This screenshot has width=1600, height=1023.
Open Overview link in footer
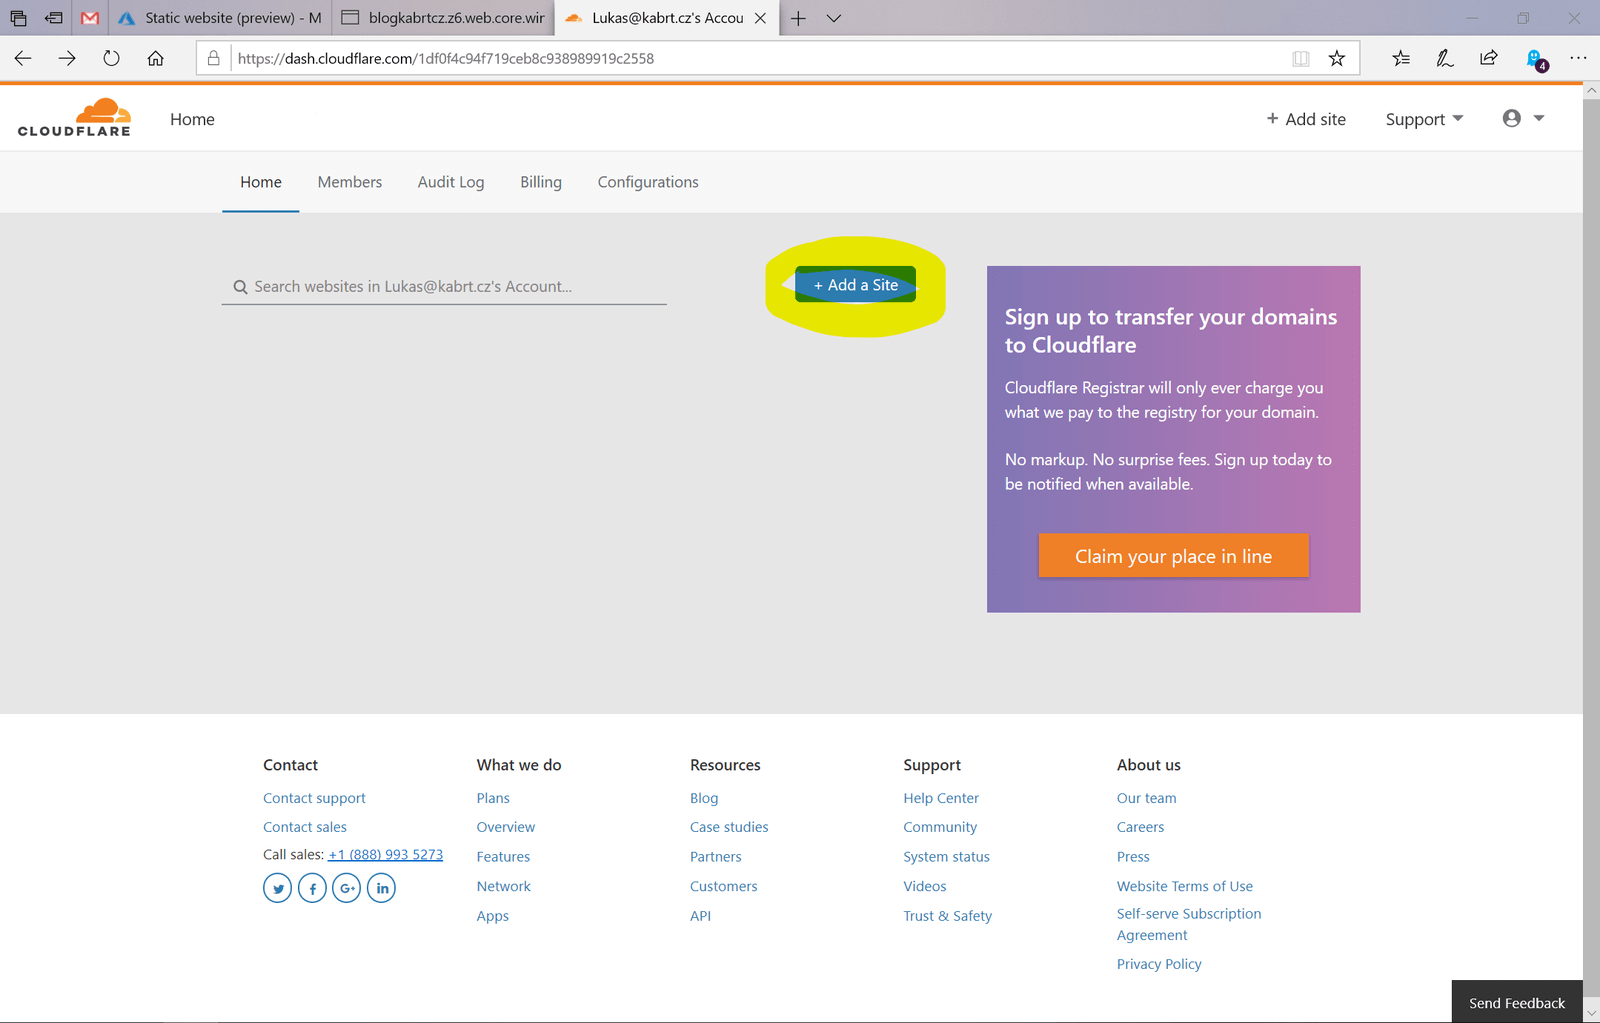click(506, 827)
